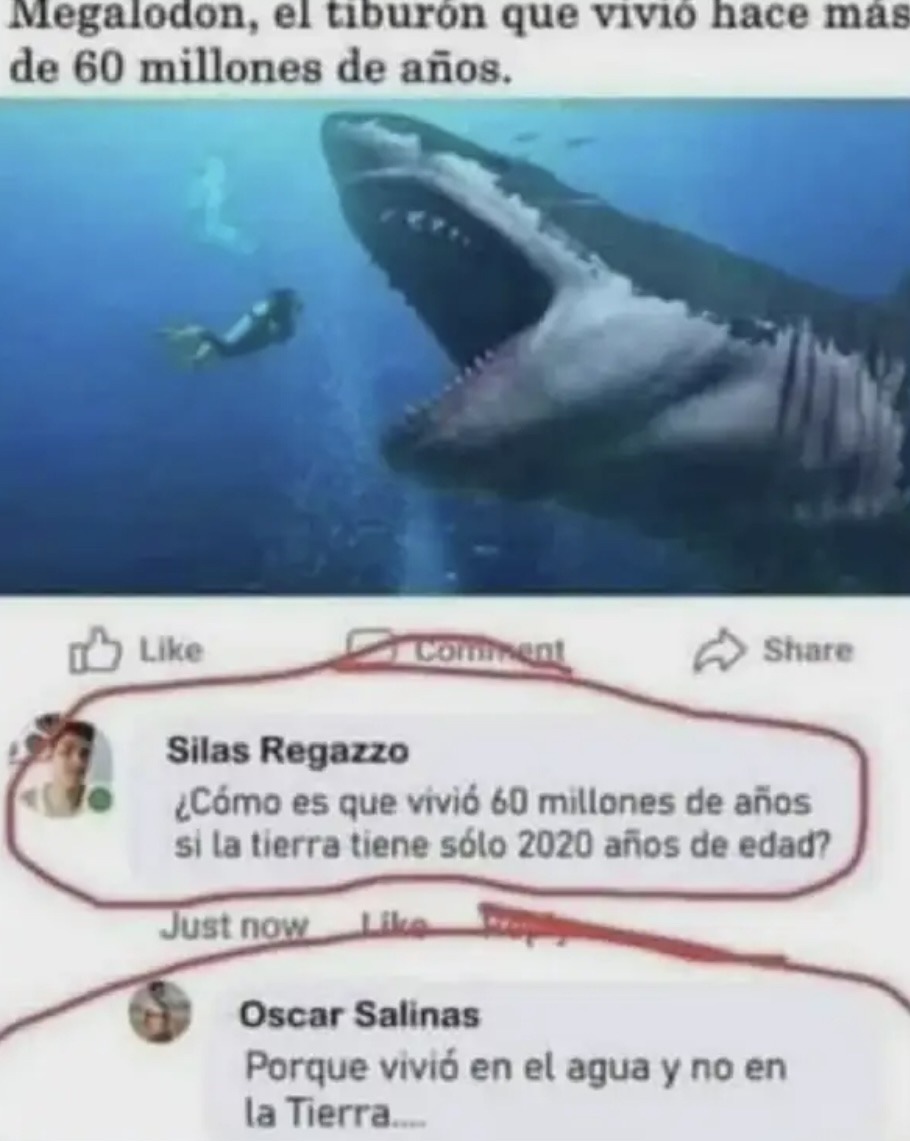Click Silas's comment about 2020 años
The image size is (910, 1141).
501,824
